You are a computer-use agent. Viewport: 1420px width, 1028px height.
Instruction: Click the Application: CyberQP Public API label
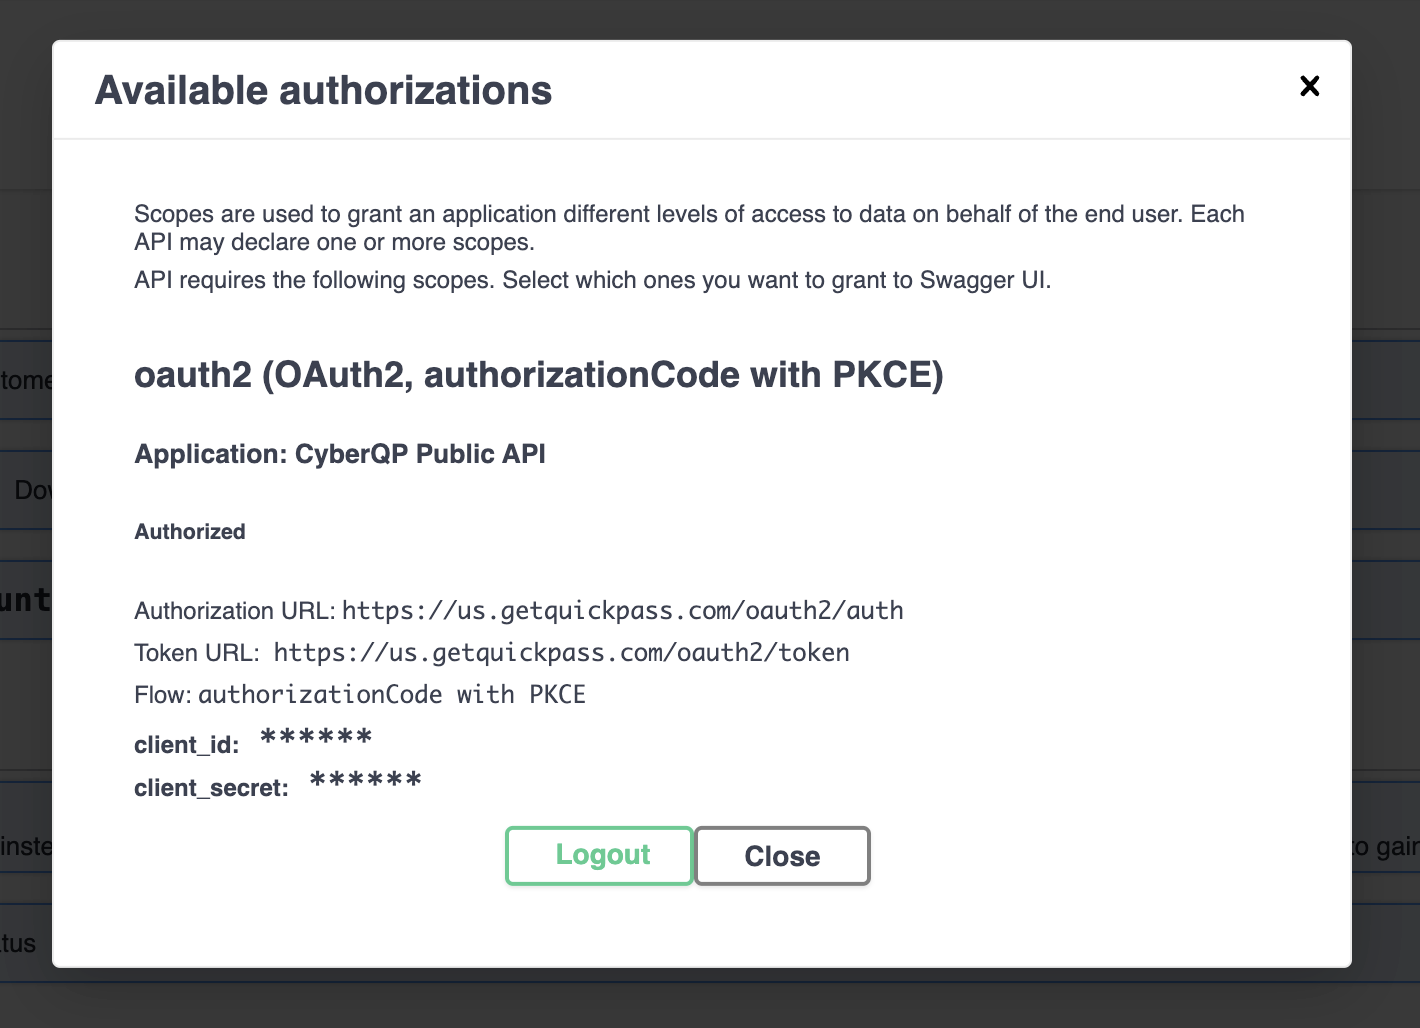[340, 454]
